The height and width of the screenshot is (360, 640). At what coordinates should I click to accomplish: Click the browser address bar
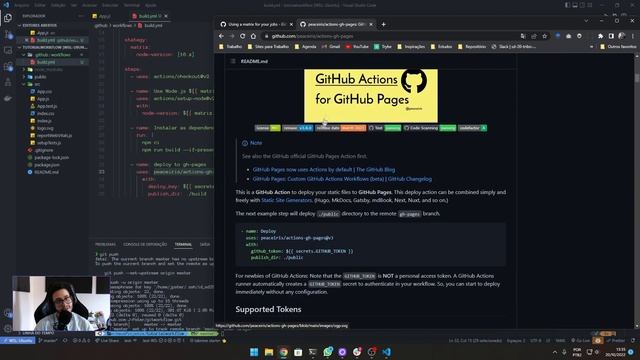pos(392,36)
